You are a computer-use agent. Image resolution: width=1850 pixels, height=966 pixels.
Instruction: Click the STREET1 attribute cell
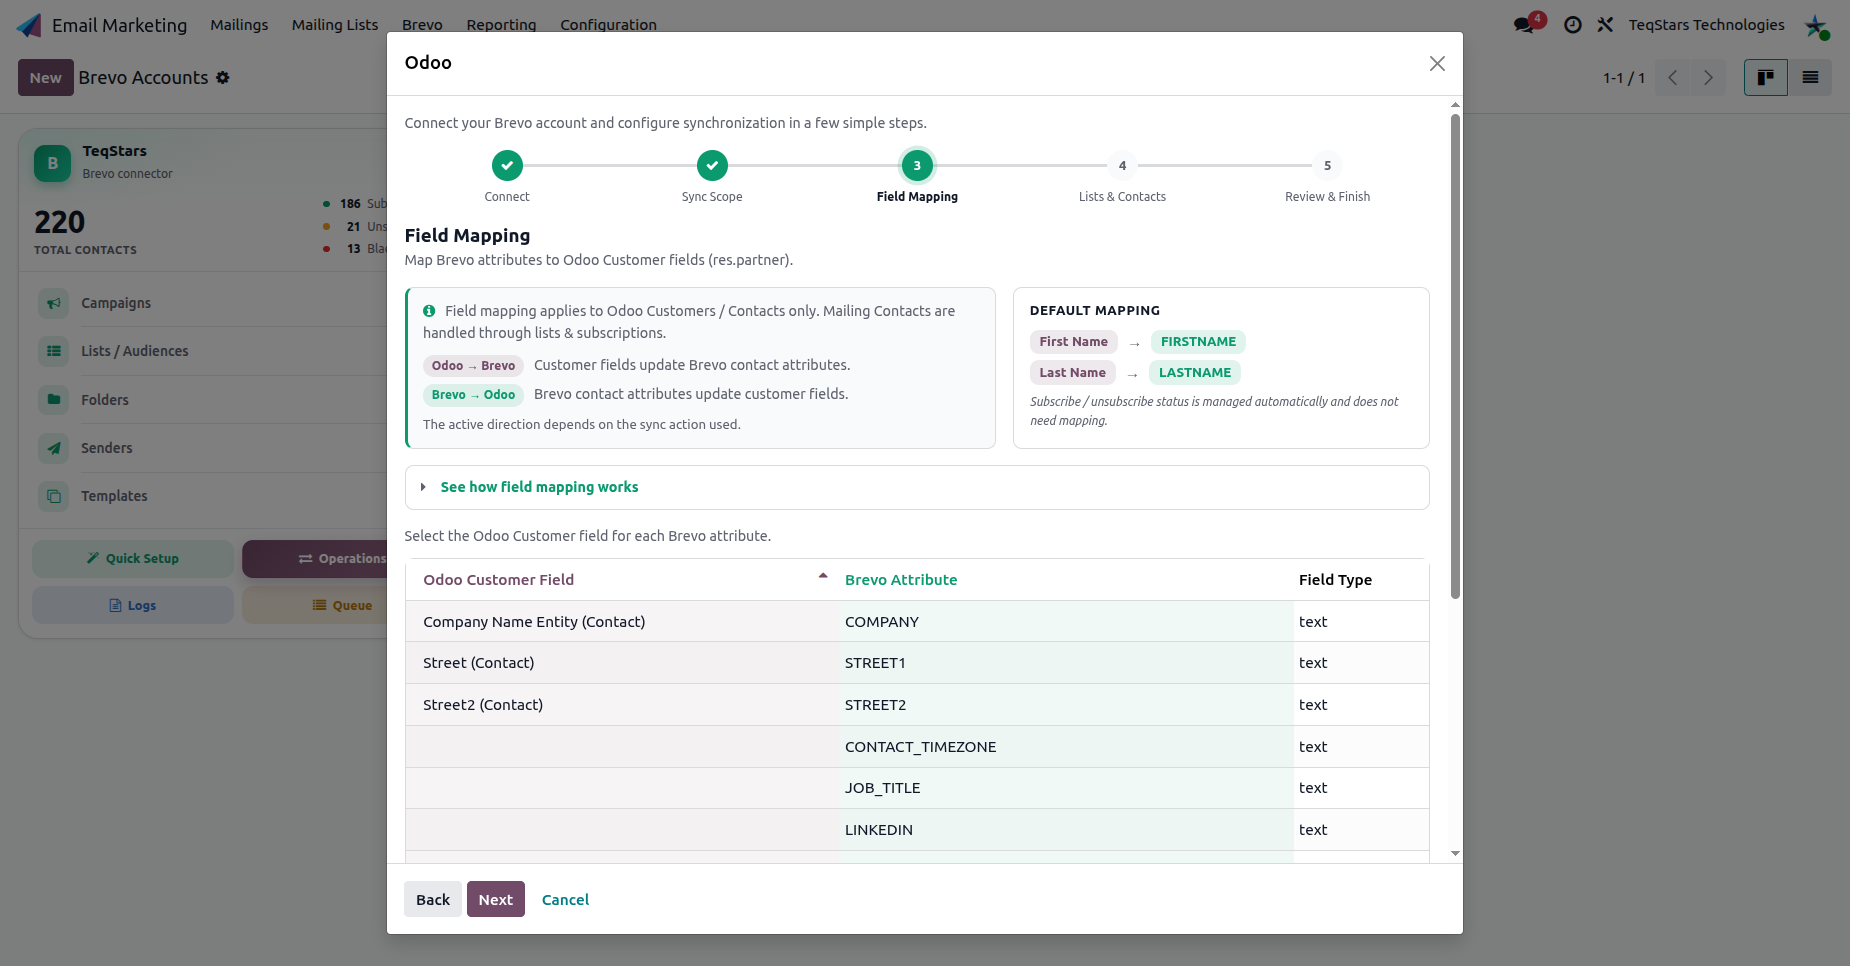pyautogui.click(x=1066, y=663)
